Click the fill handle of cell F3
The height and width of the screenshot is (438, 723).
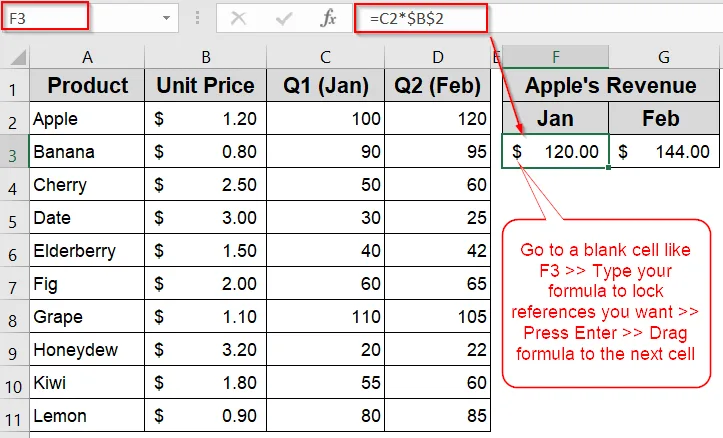coord(609,167)
